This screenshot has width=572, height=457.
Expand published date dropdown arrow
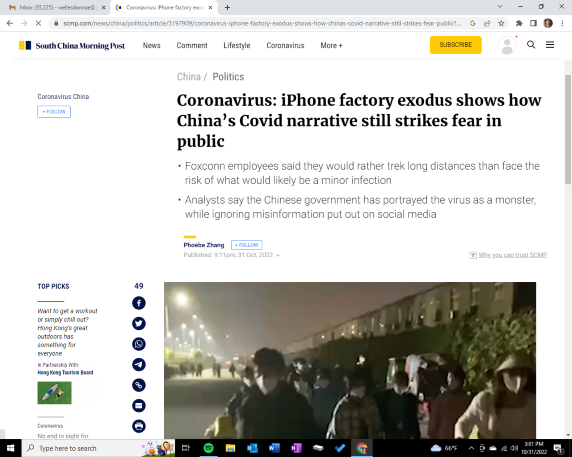click(x=278, y=255)
